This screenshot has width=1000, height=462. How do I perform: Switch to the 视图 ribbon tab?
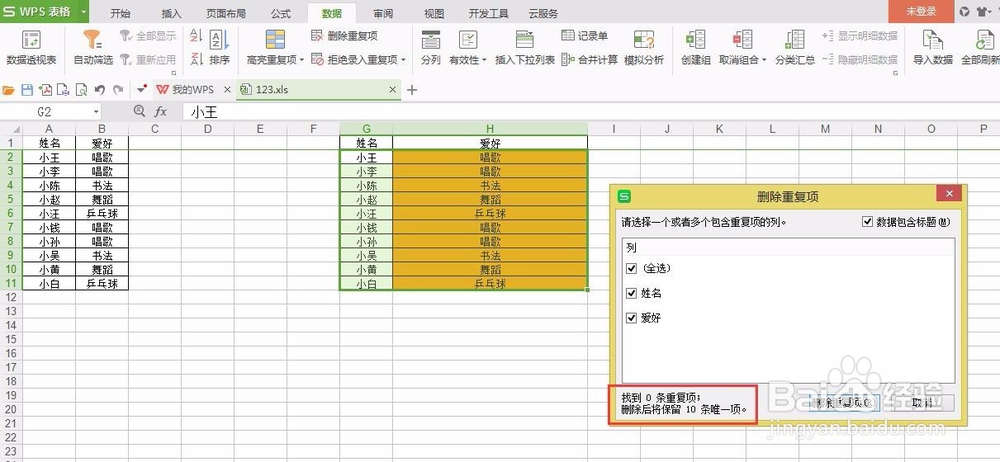click(434, 13)
